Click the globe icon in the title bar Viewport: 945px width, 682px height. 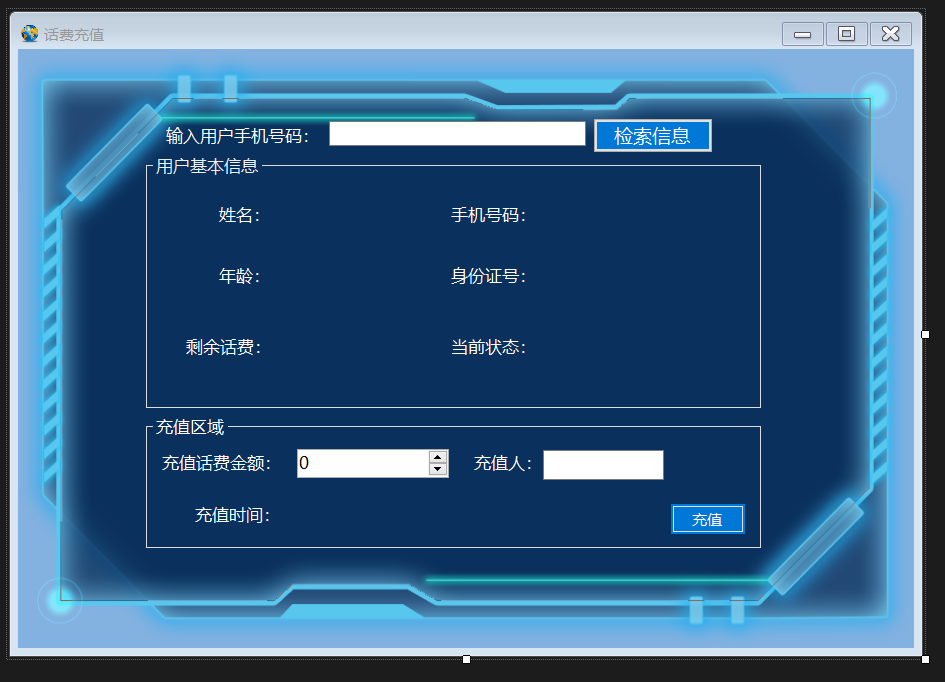point(30,34)
